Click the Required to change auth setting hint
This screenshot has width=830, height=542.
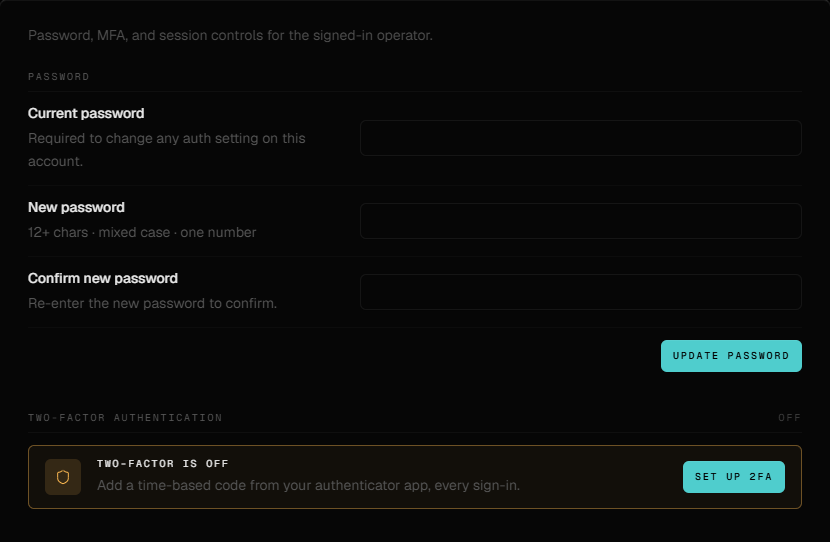[x=167, y=150]
